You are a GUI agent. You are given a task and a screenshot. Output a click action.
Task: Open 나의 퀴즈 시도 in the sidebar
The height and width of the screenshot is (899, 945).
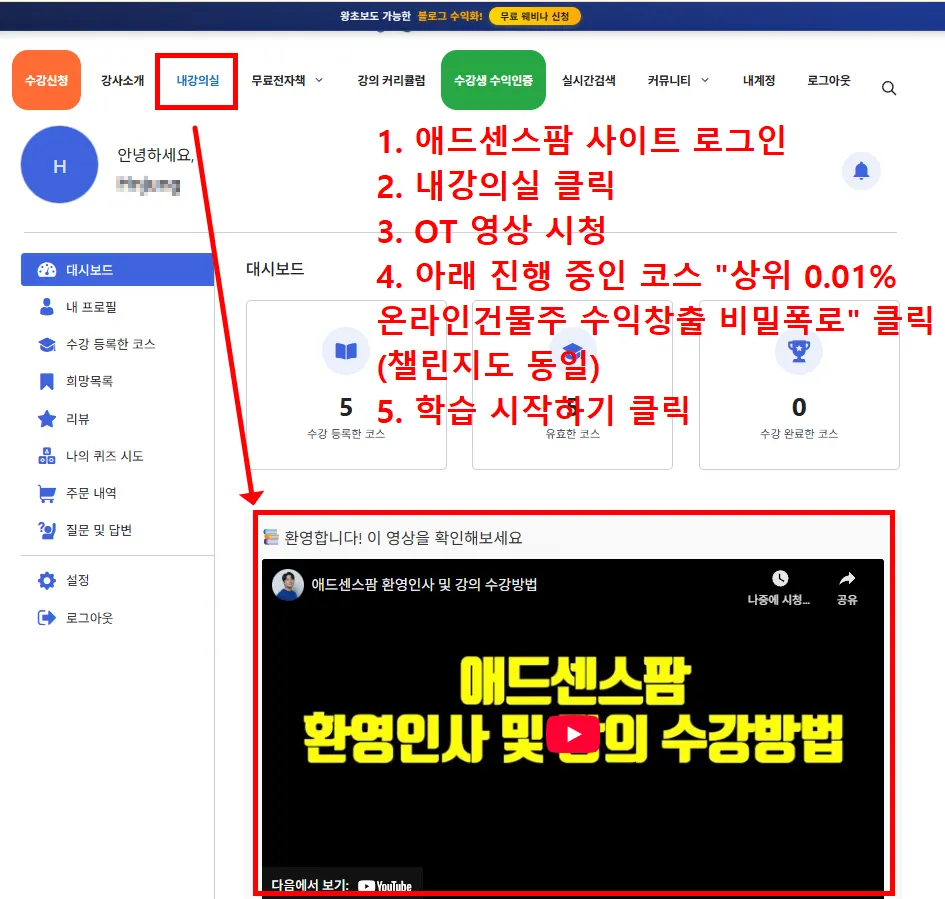coord(104,456)
